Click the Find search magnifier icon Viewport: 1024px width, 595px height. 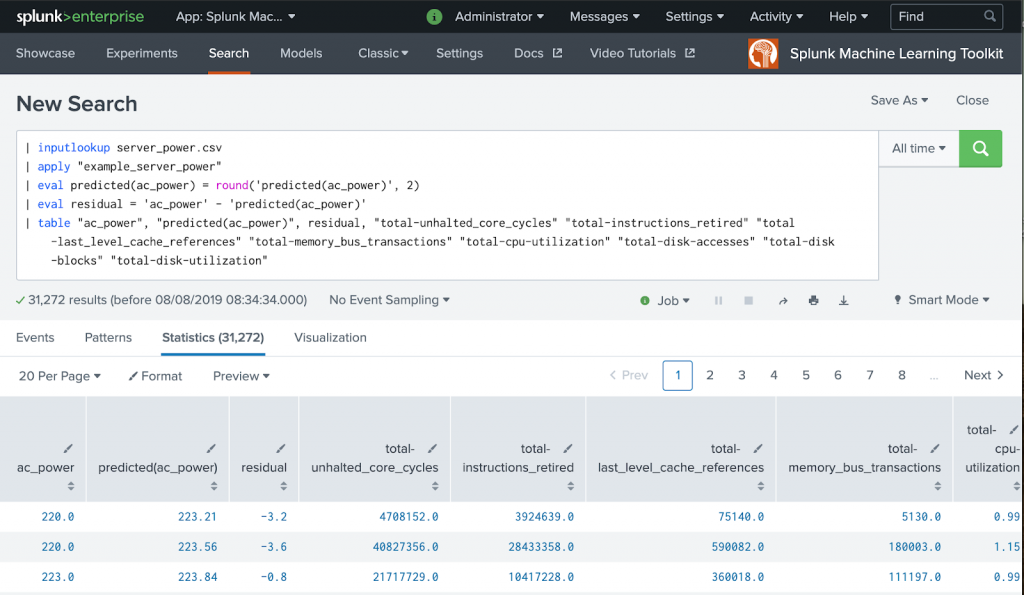coord(990,16)
